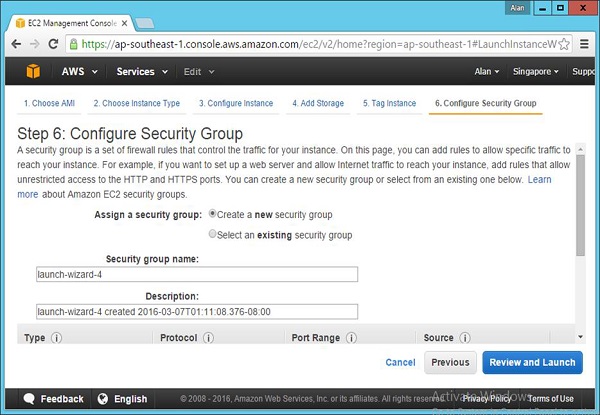Select Create a new security group
The height and width of the screenshot is (415, 600).
click(x=213, y=214)
